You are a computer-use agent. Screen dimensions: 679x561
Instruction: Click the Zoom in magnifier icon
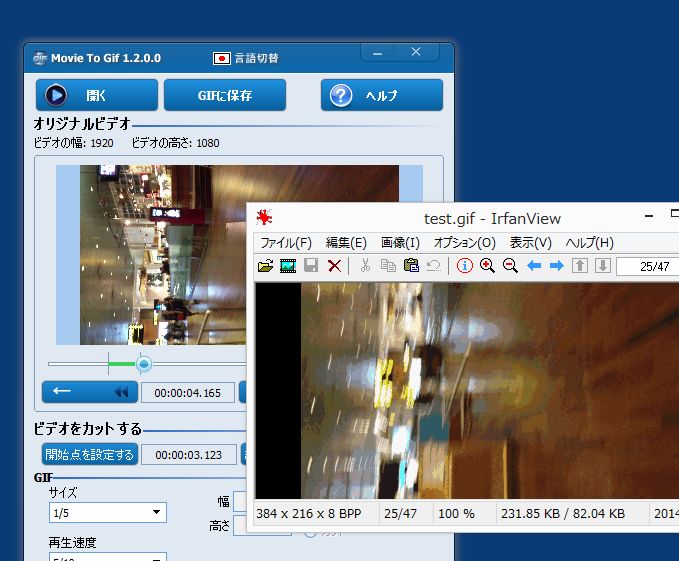click(487, 265)
